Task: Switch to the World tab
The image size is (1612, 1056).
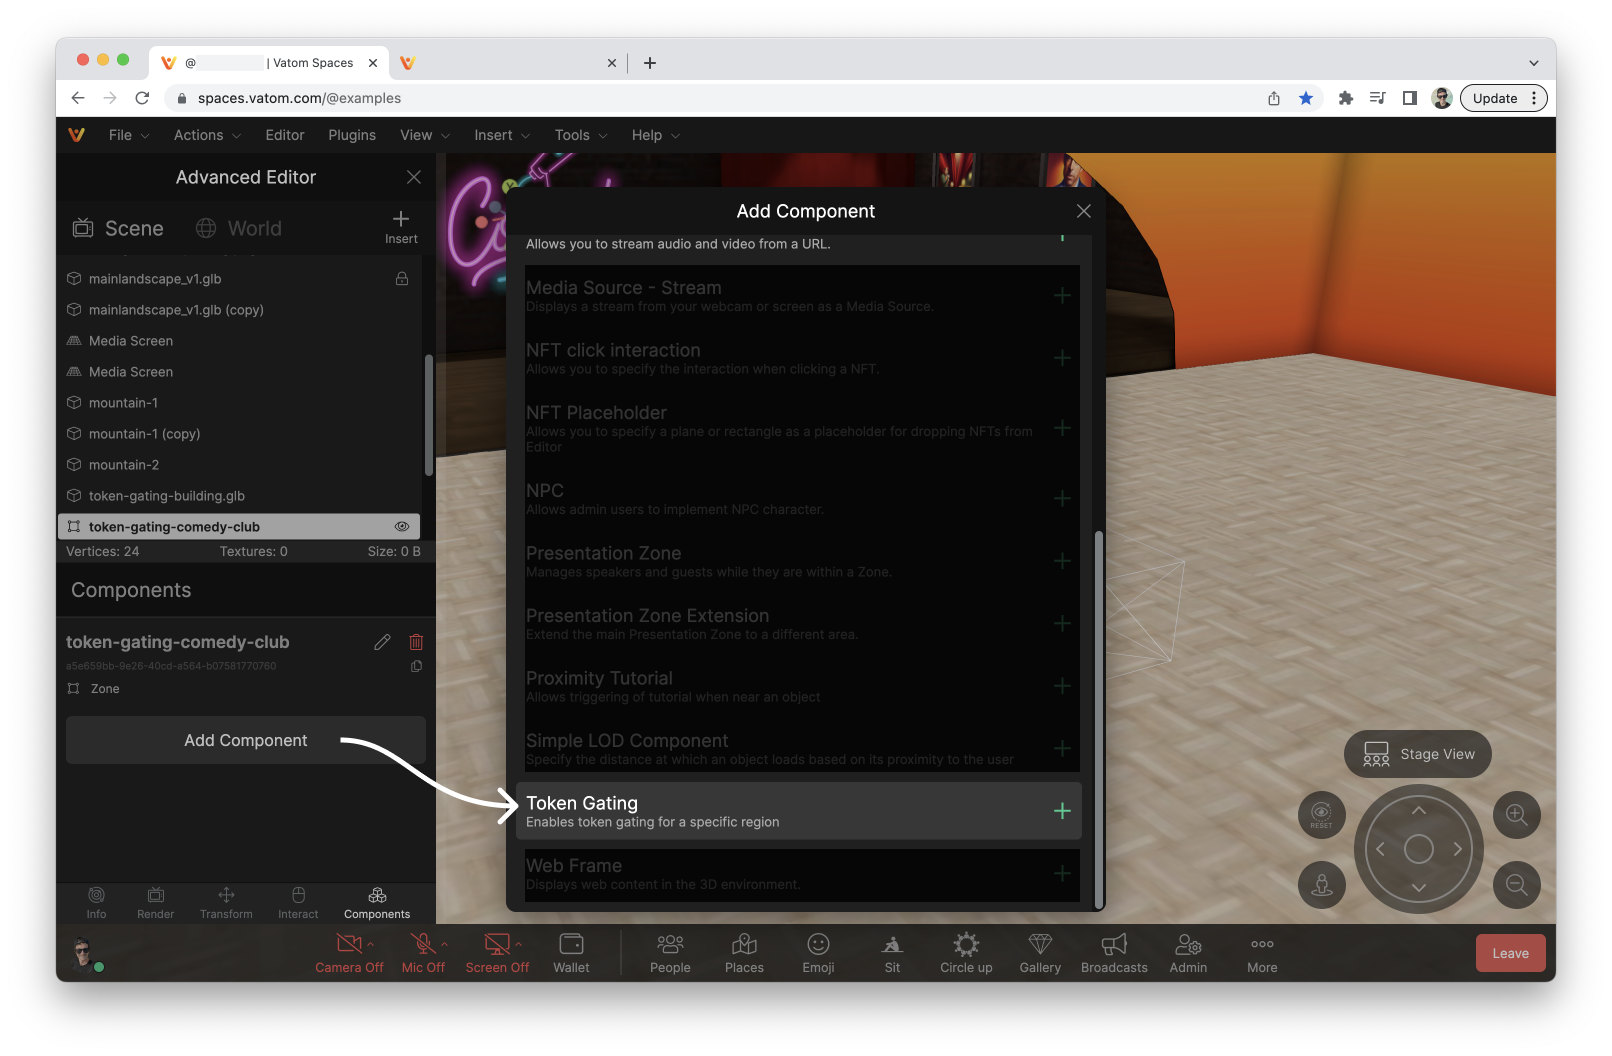Action: [x=239, y=228]
